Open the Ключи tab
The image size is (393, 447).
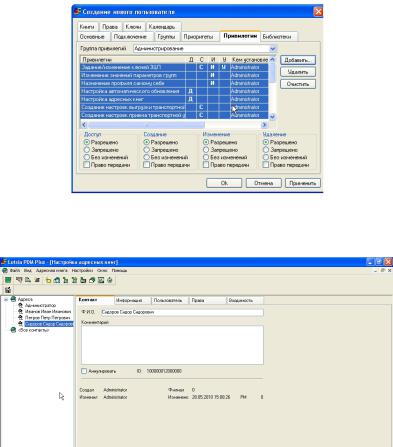point(133,27)
